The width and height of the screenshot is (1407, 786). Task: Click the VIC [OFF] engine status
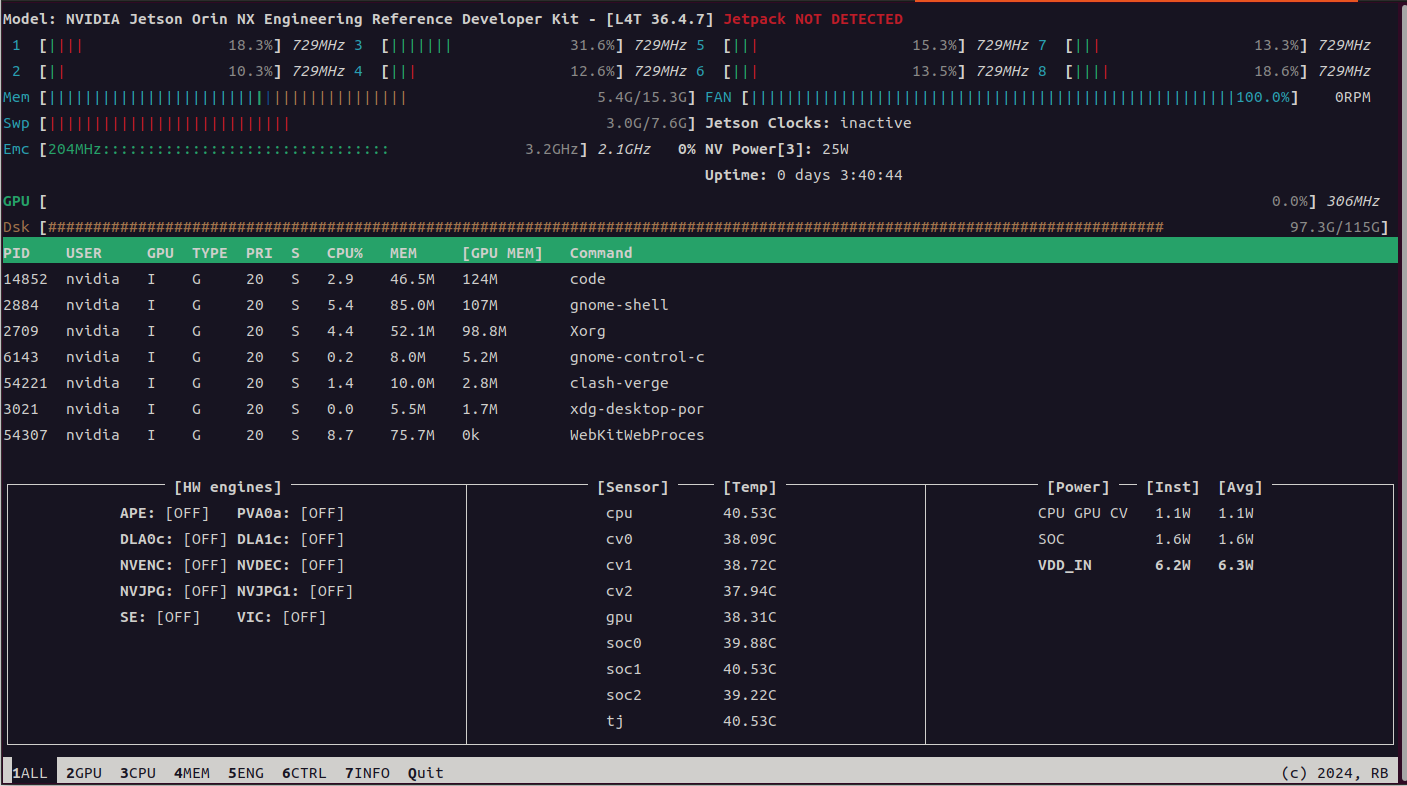[282, 617]
